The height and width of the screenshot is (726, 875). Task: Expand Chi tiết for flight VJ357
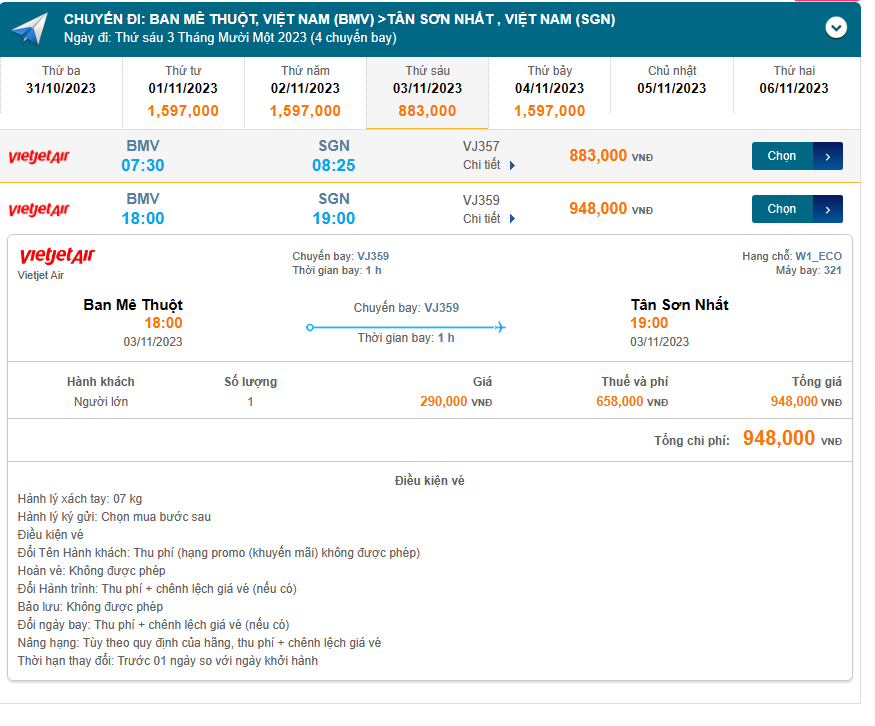pos(489,165)
